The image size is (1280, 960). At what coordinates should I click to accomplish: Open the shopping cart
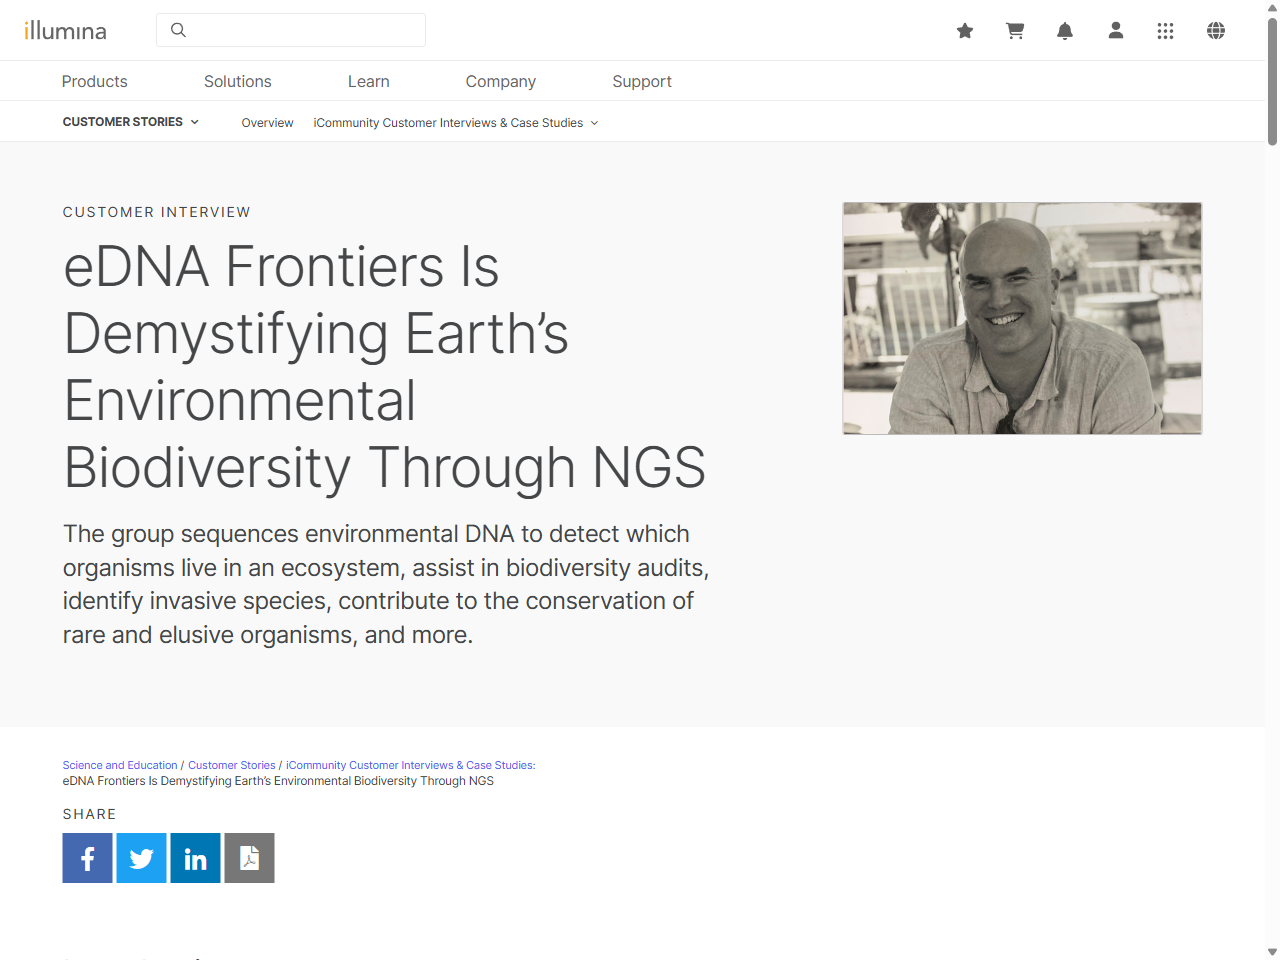pyautogui.click(x=1015, y=31)
